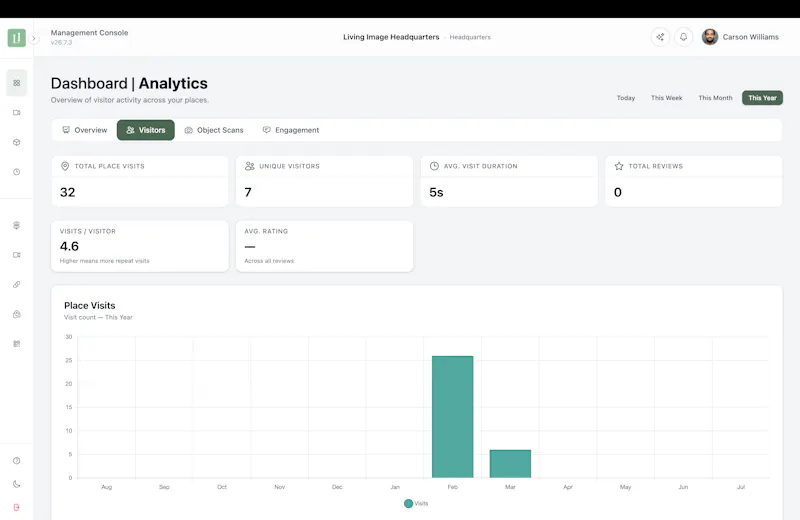Open the clock history sidebar icon

click(x=16, y=172)
